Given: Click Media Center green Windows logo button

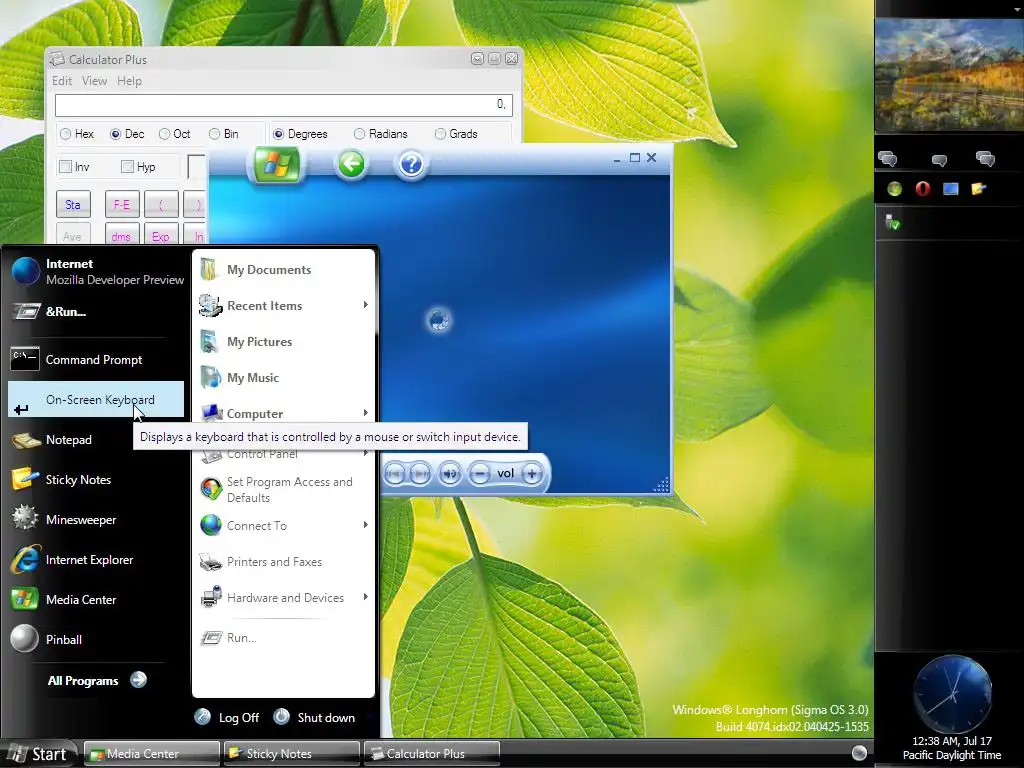Looking at the screenshot, I should pyautogui.click(x=276, y=164).
